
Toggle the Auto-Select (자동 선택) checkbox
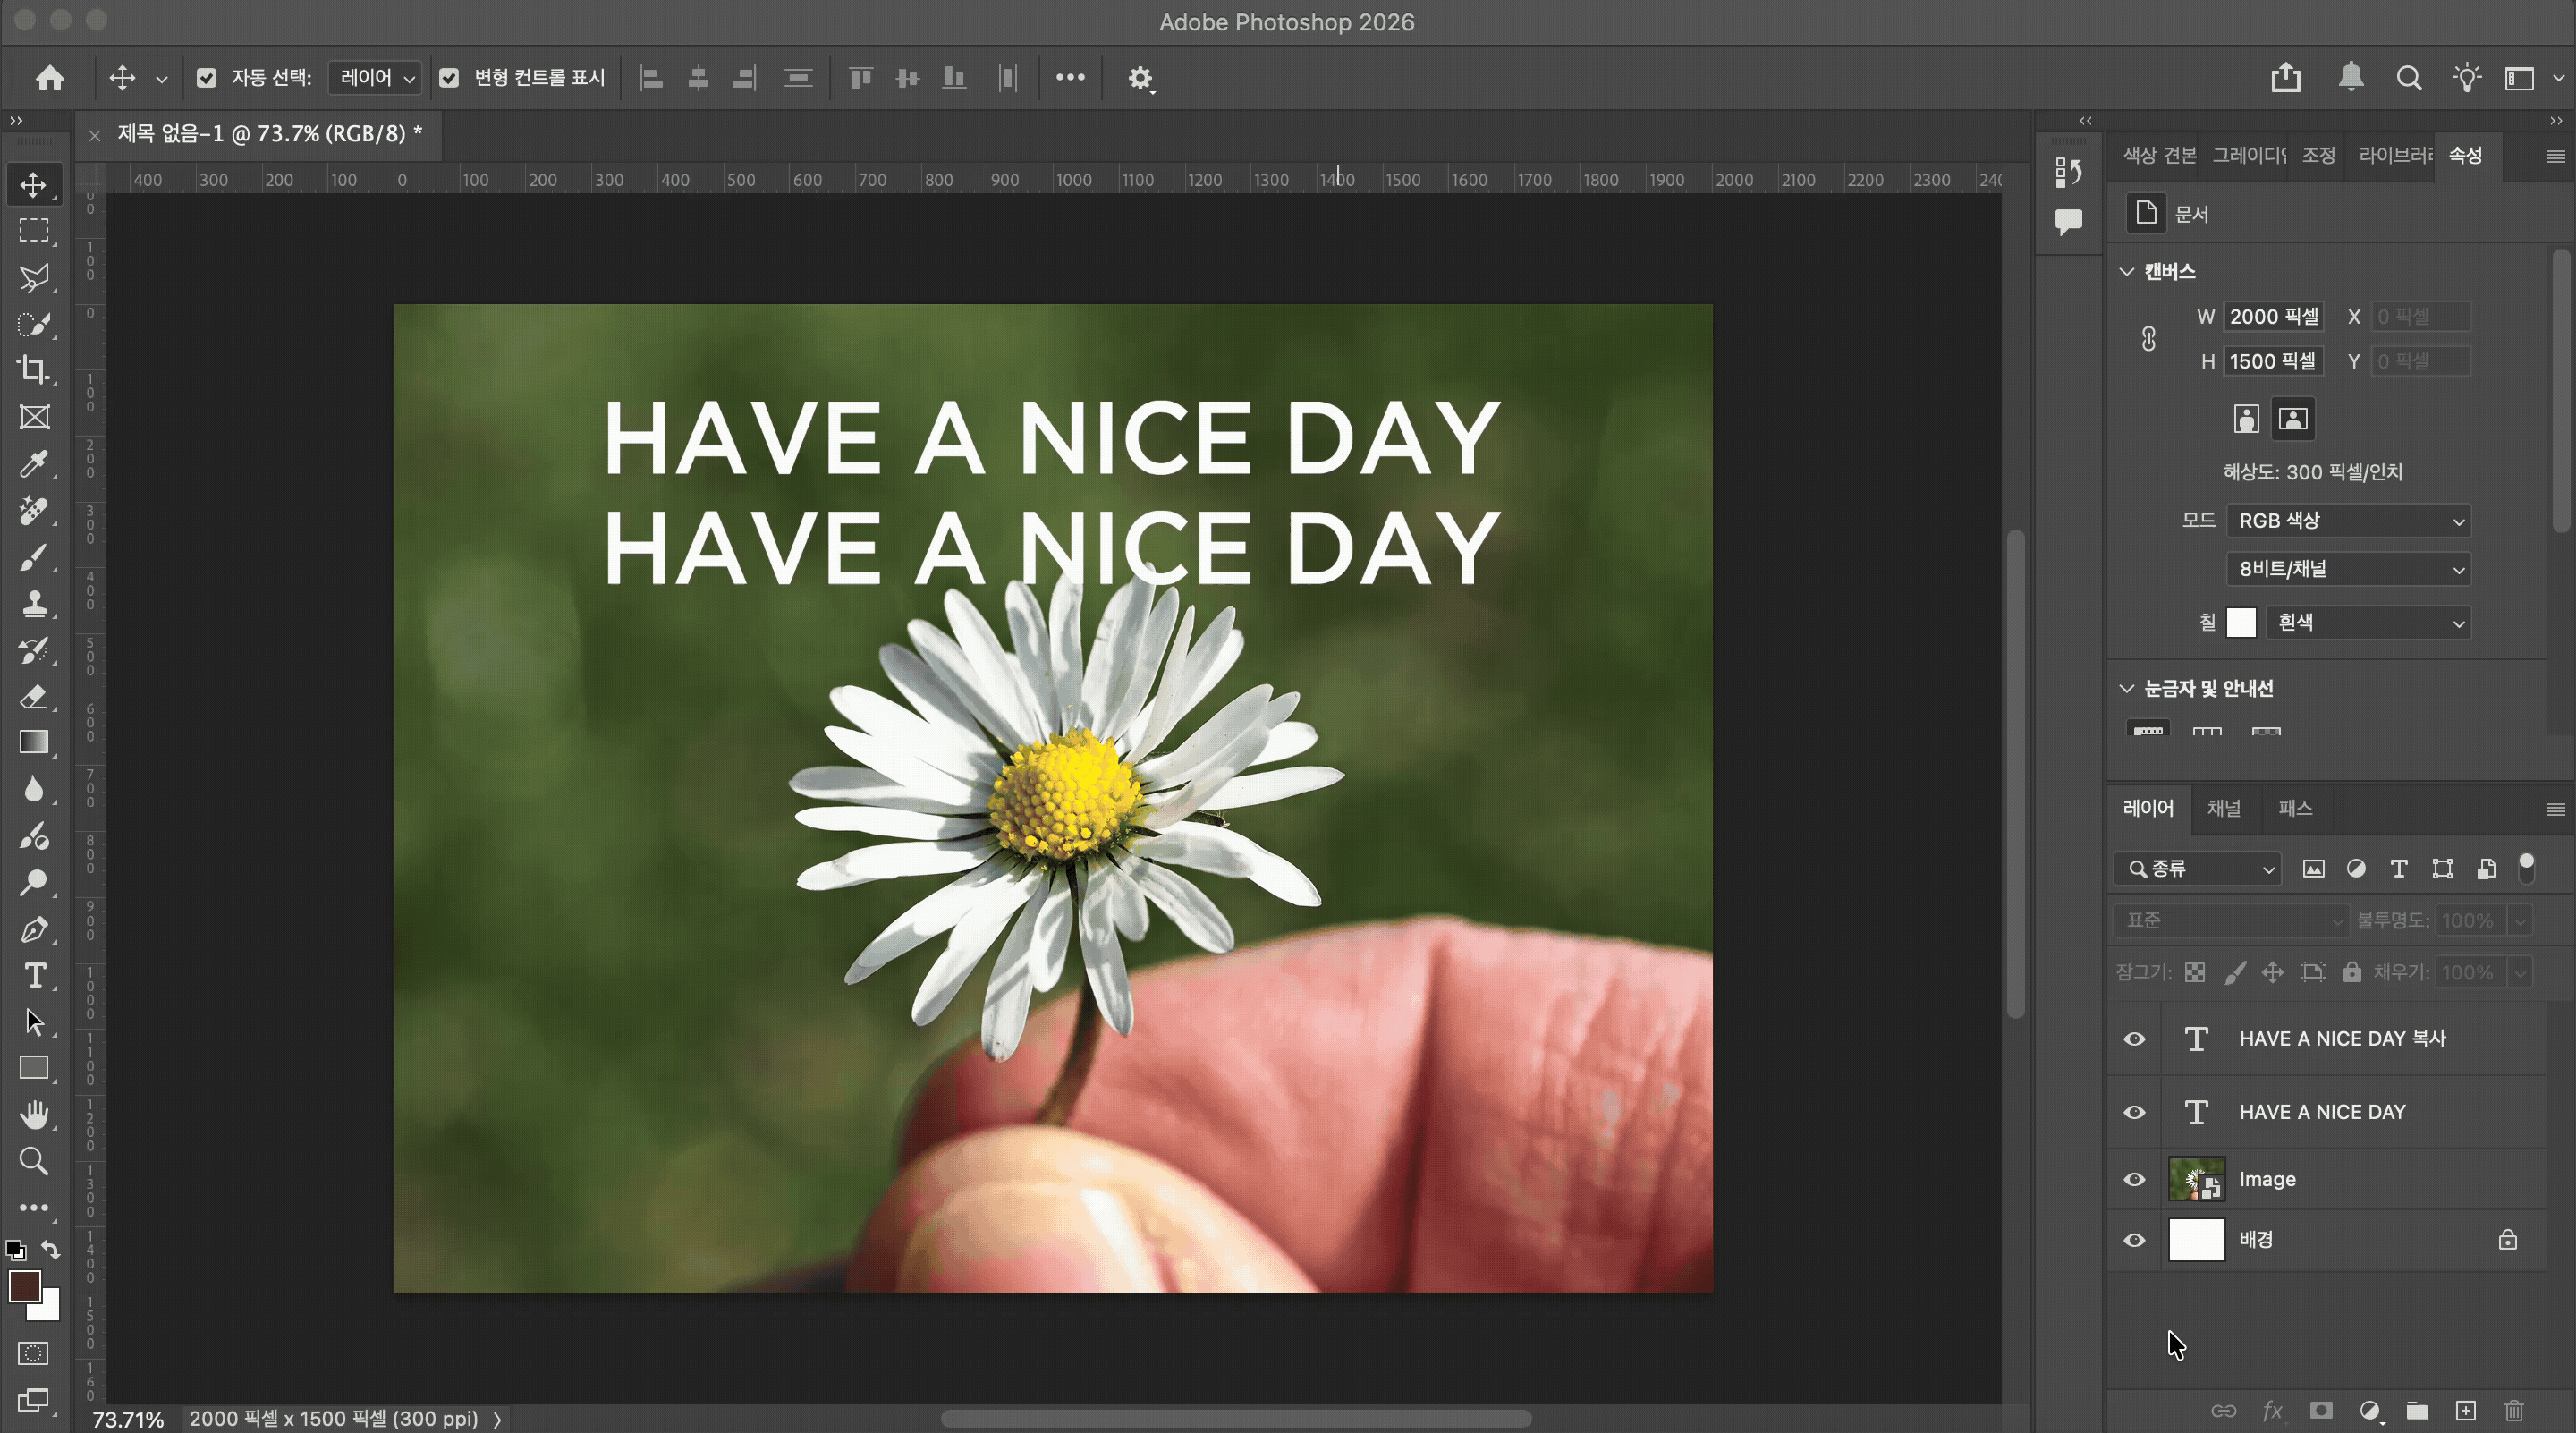206,78
